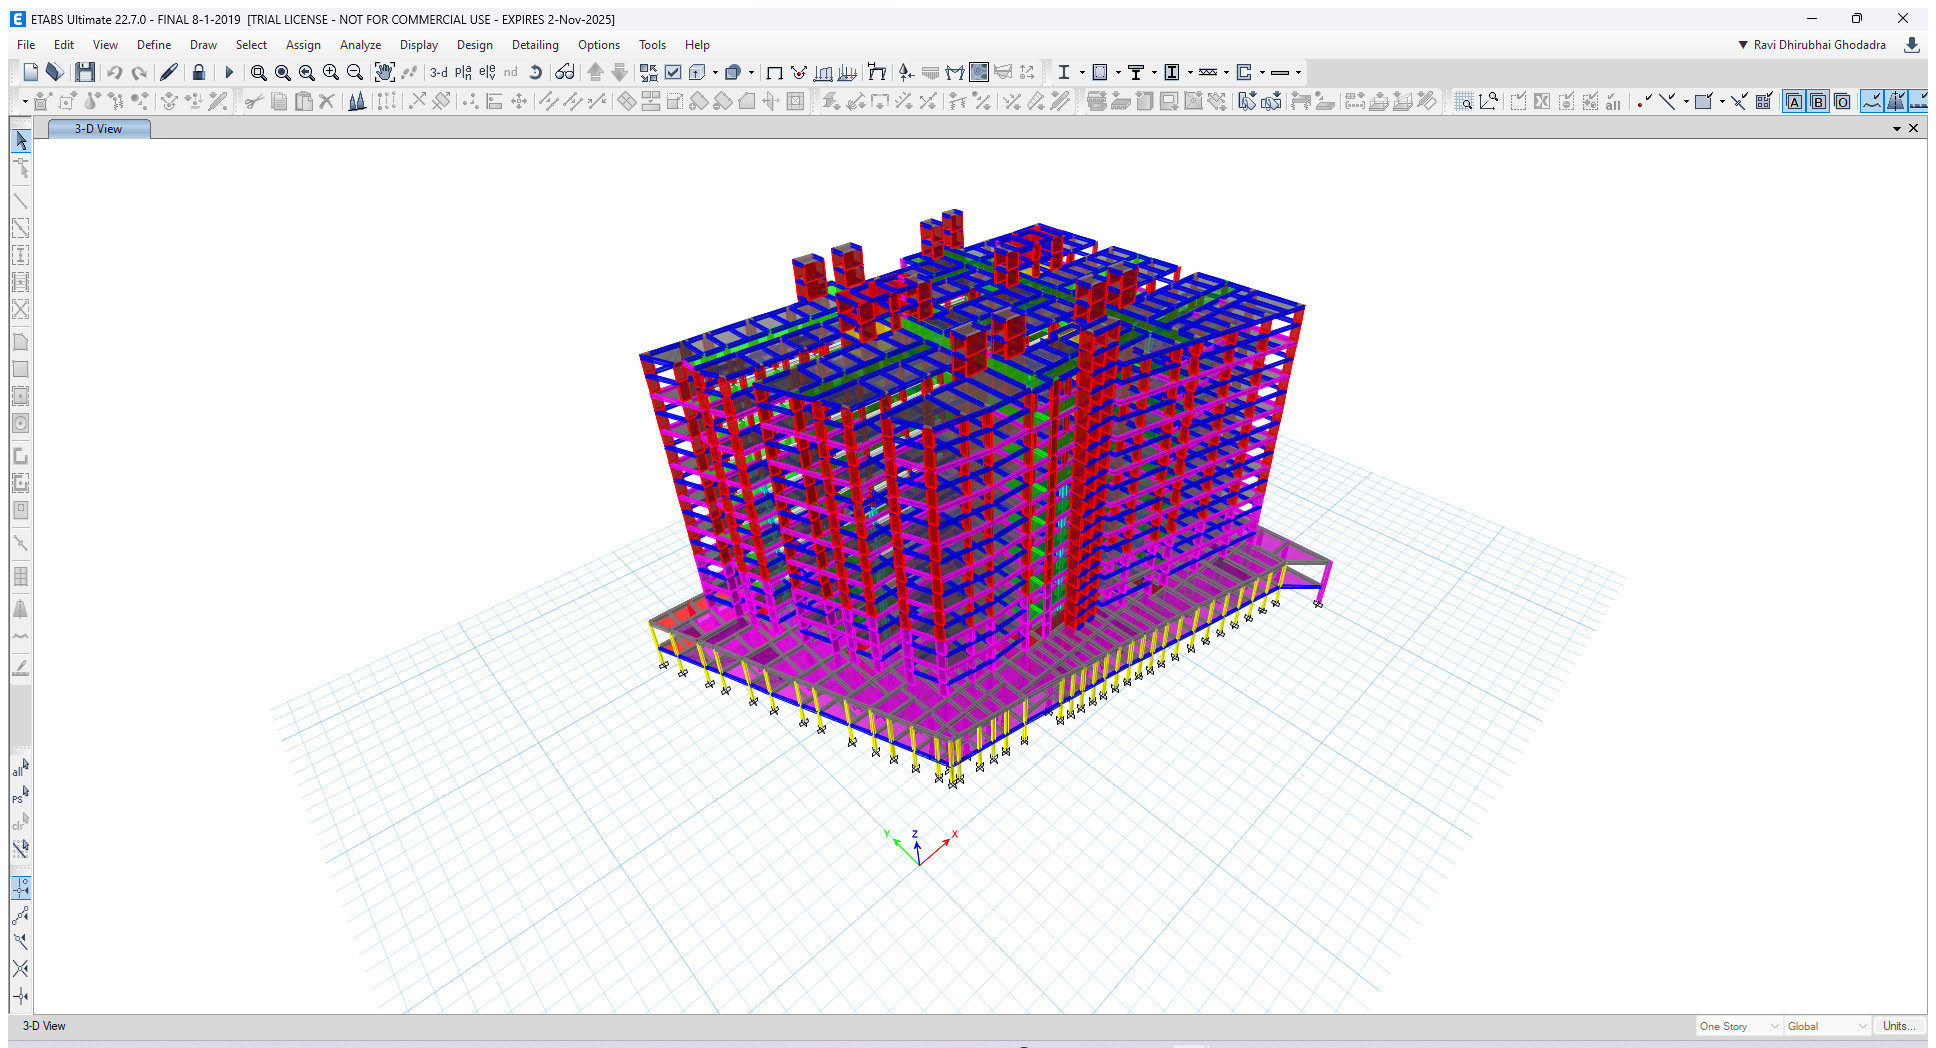Switch to 3-d view using toolbar button

point(439,72)
